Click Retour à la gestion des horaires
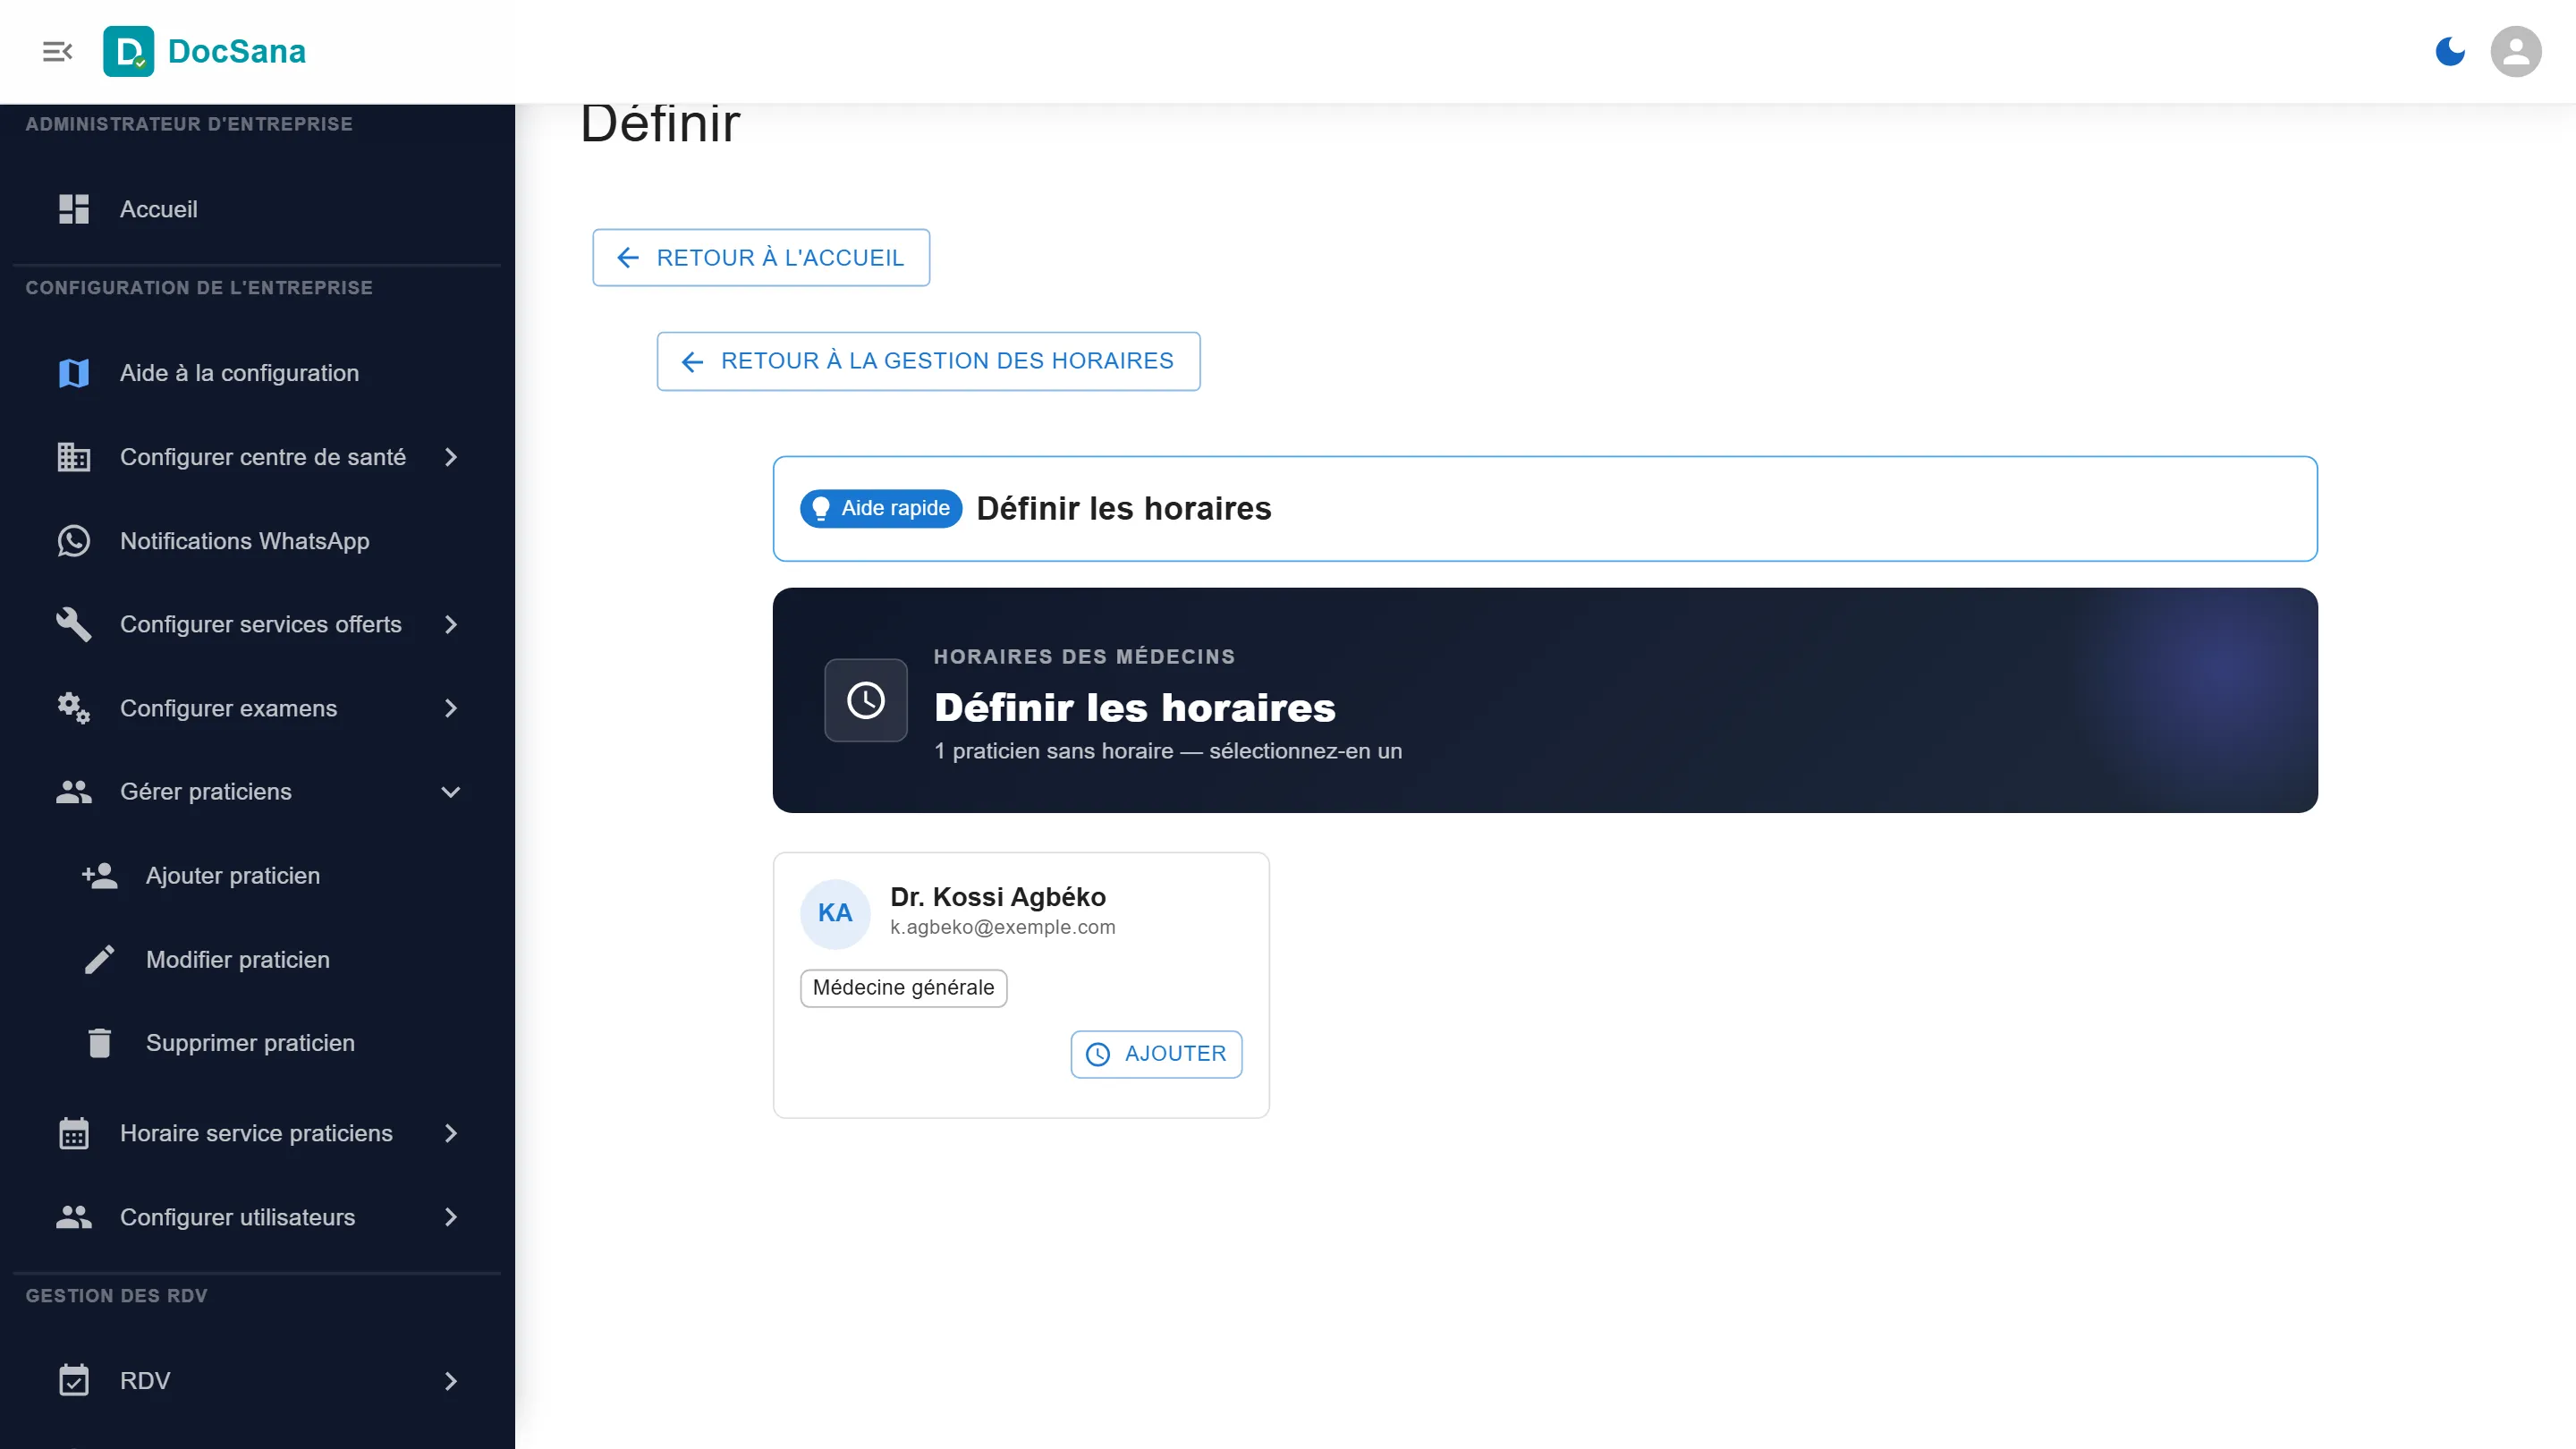This screenshot has width=2576, height=1449. 928,361
